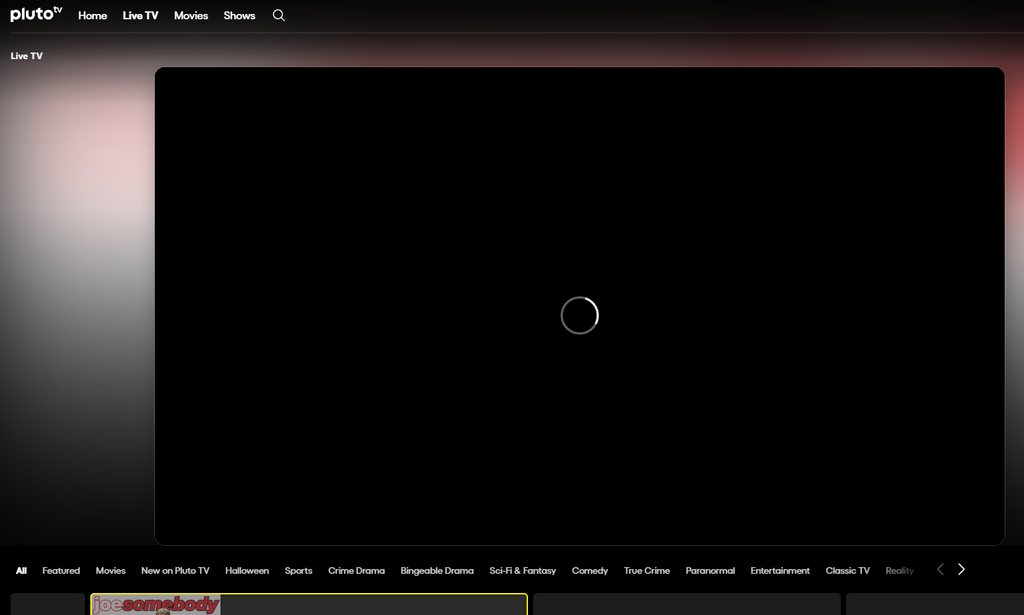Select the Entertainment category
The image size is (1024, 615).
[780, 571]
